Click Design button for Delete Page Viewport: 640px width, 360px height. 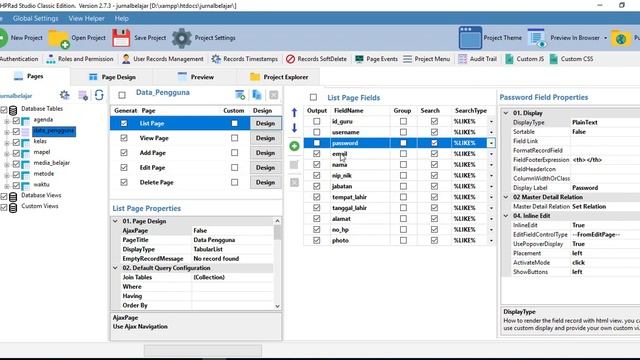(x=265, y=182)
